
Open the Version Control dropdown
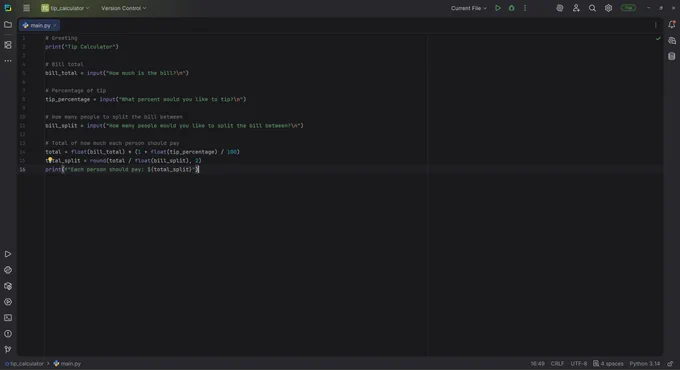click(124, 8)
